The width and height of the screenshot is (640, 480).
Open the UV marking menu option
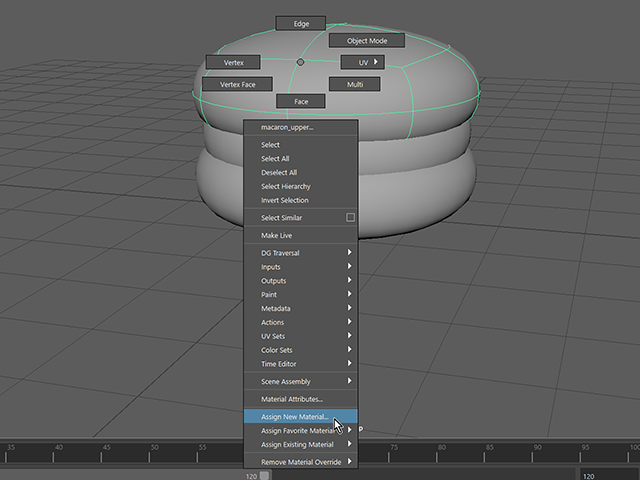click(x=363, y=62)
